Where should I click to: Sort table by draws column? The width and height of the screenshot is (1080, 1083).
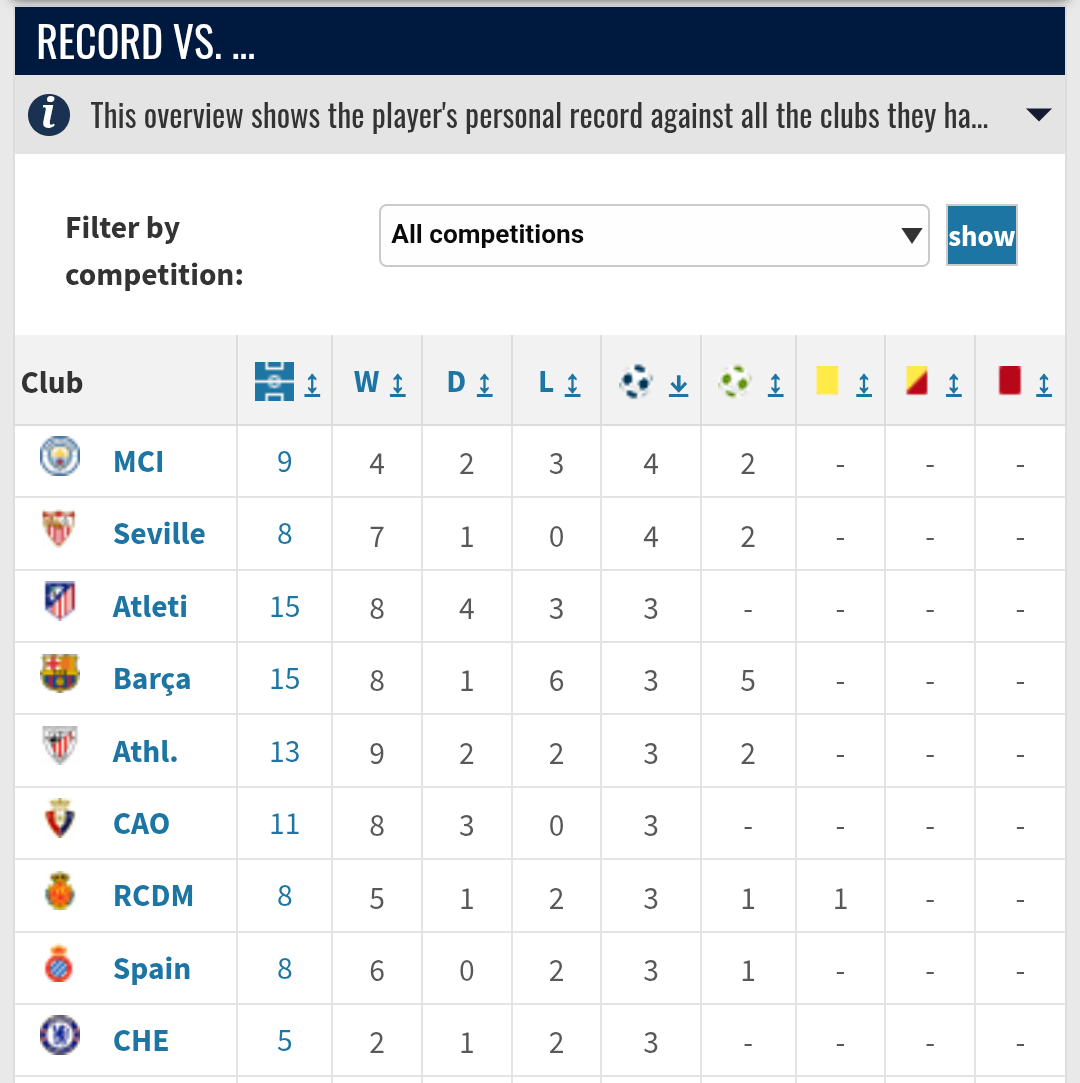(x=470, y=382)
